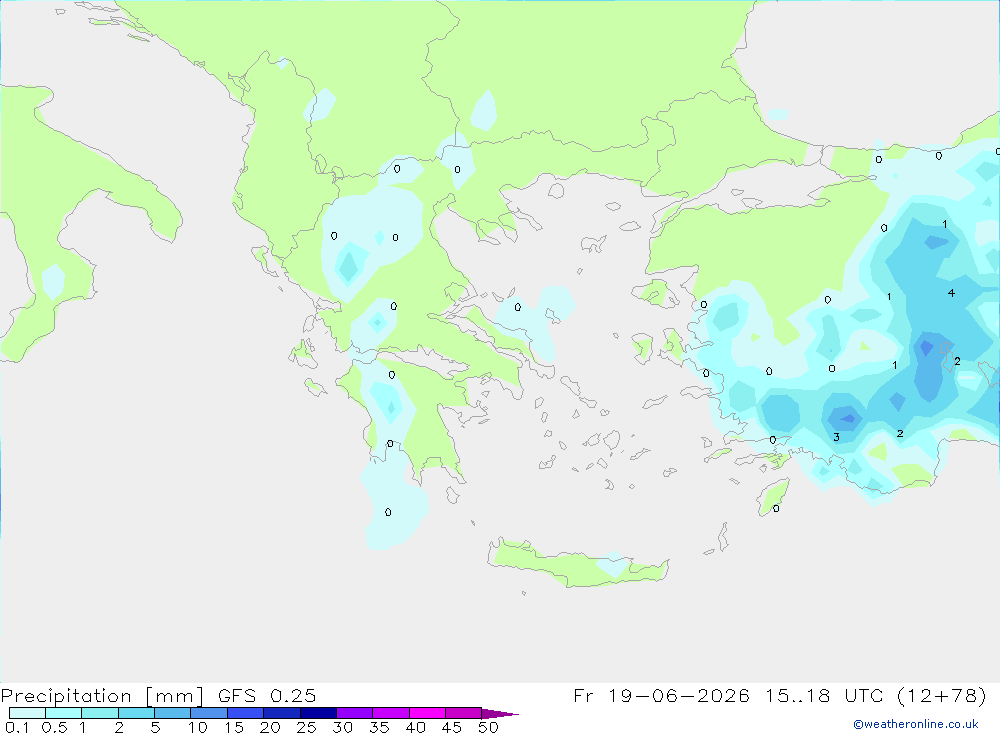Pick the 0.1–0.5 mm palest legend swatch

[x=27, y=713]
